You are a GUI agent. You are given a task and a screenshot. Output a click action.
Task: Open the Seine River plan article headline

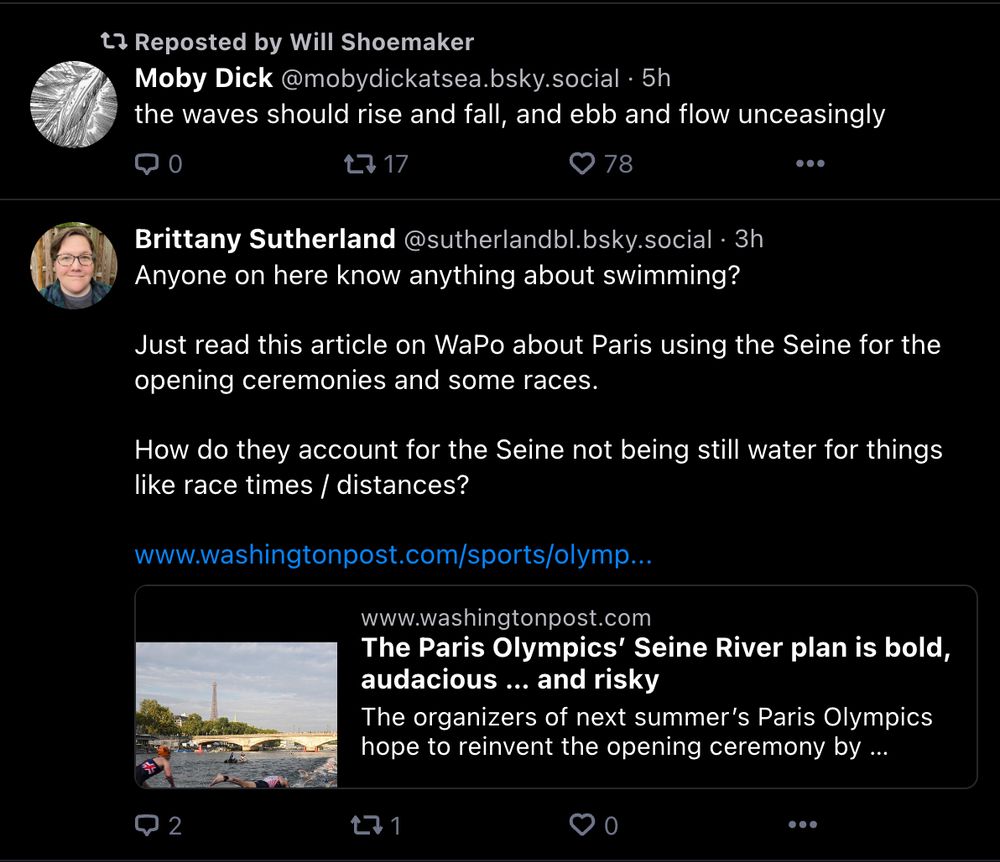tap(655, 663)
